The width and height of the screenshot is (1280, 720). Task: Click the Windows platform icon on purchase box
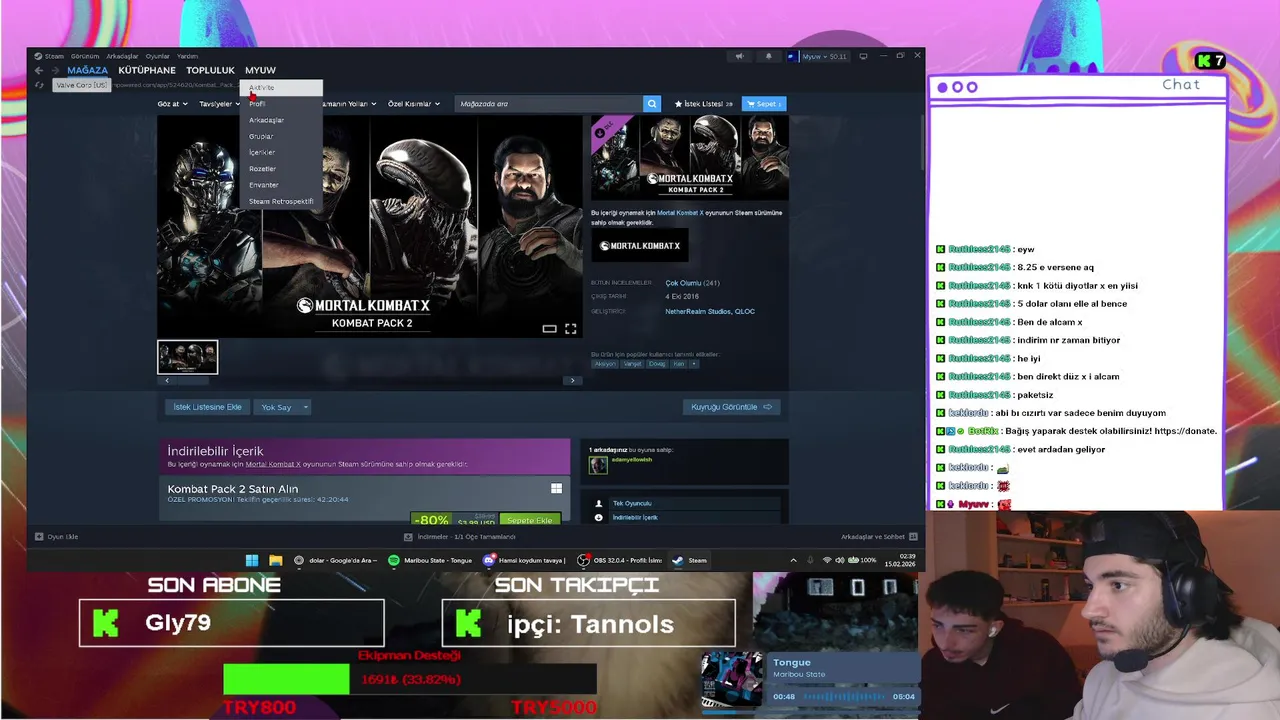pos(556,489)
